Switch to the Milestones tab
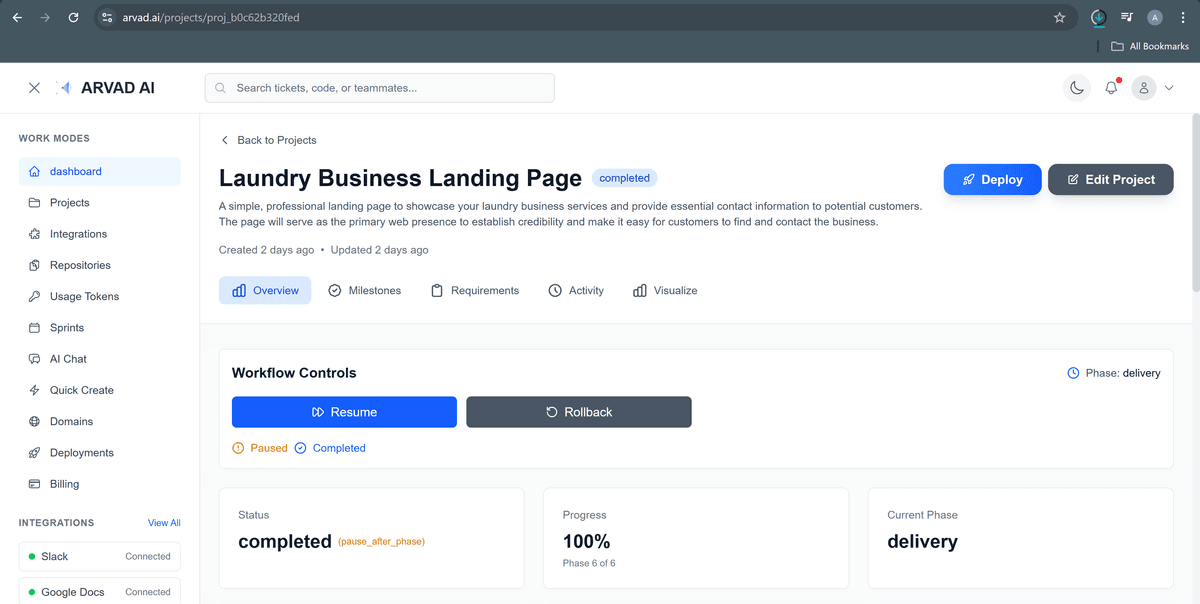This screenshot has width=1200, height=604. click(x=365, y=290)
